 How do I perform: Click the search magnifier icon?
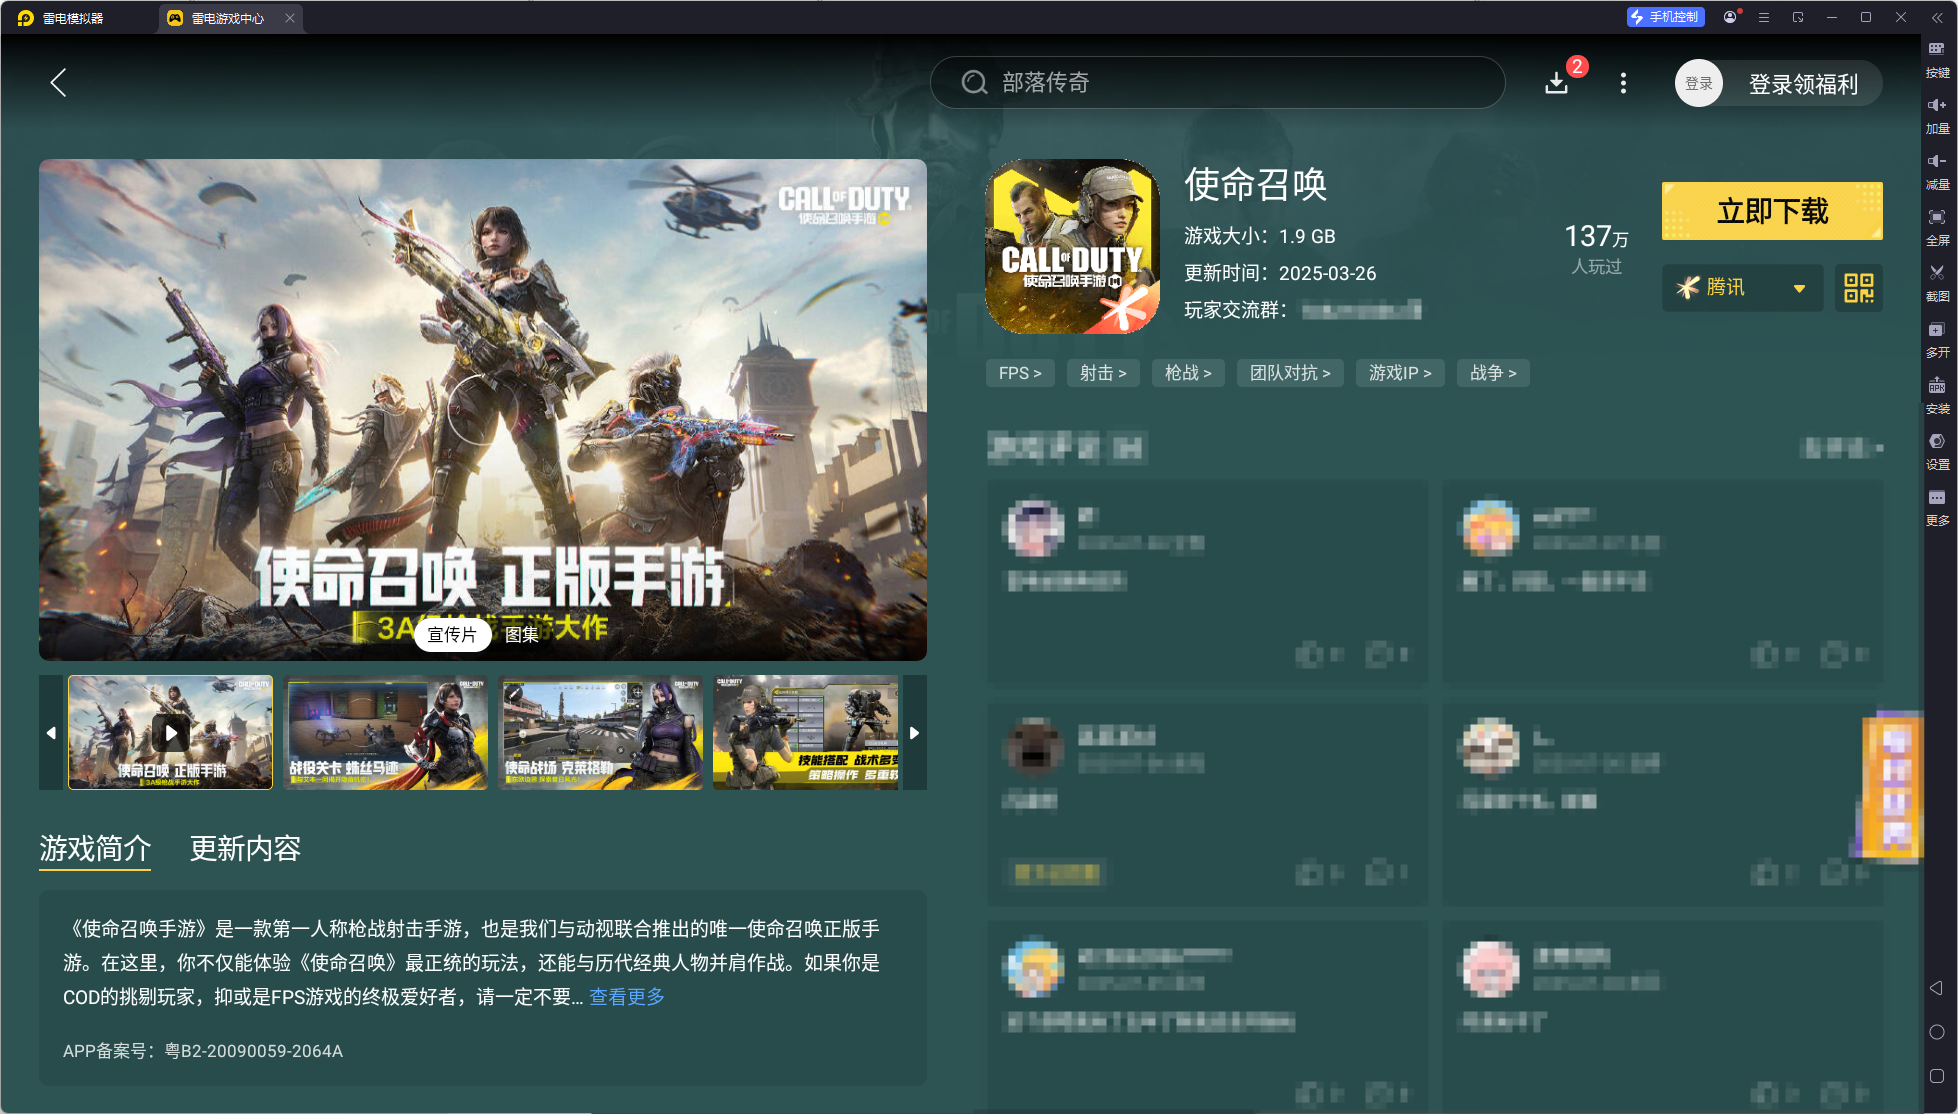click(x=975, y=82)
